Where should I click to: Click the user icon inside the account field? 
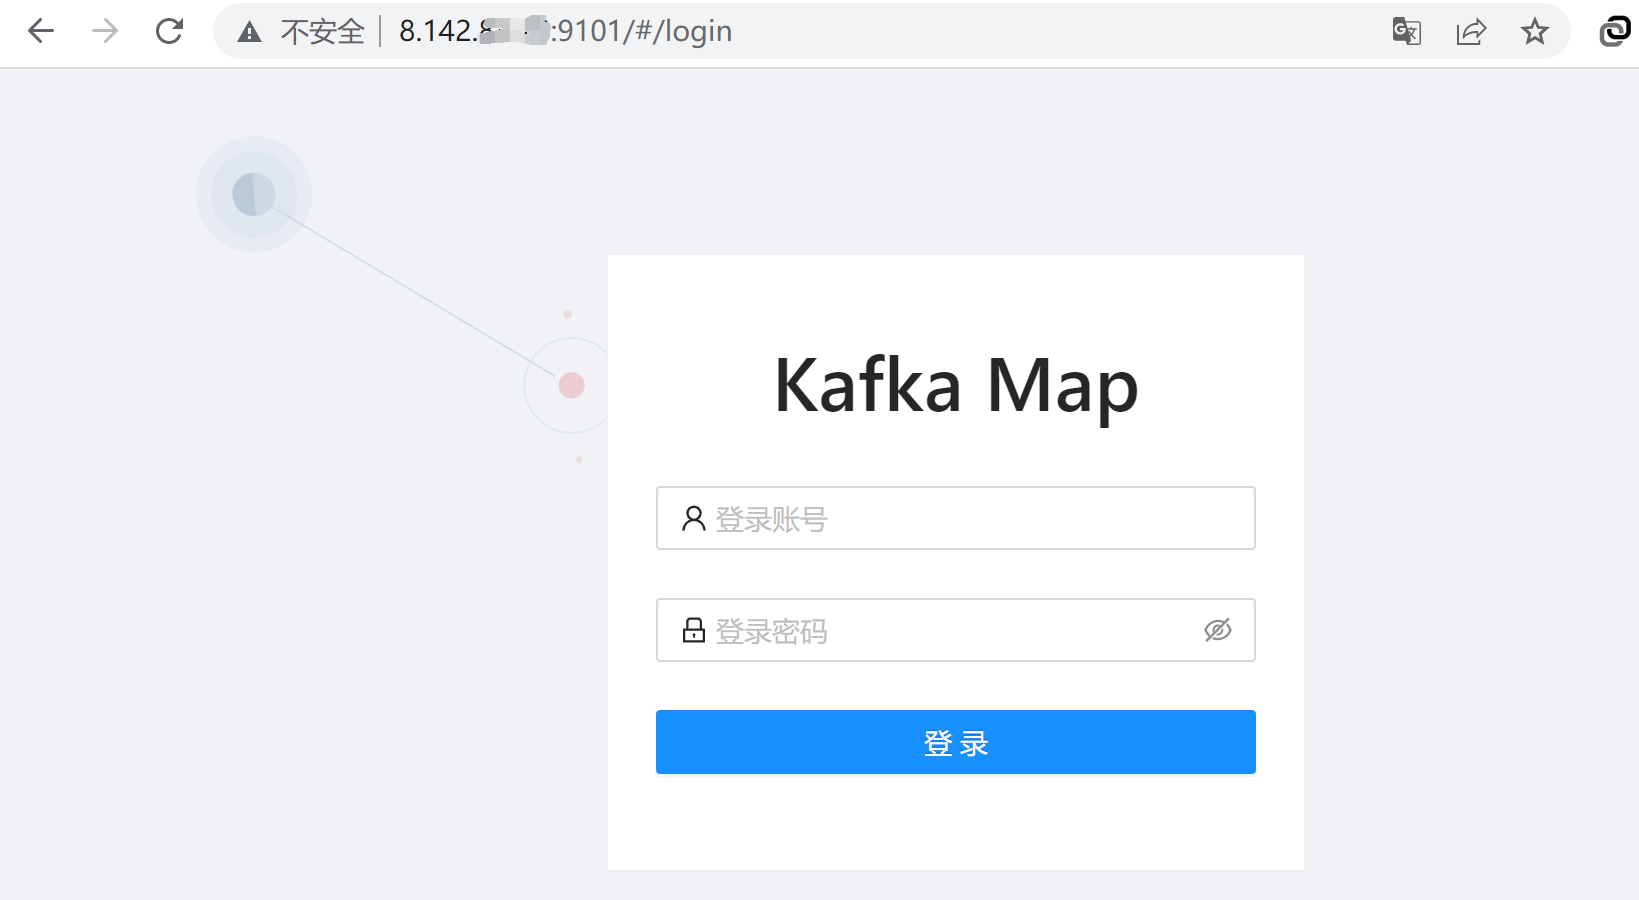point(691,517)
